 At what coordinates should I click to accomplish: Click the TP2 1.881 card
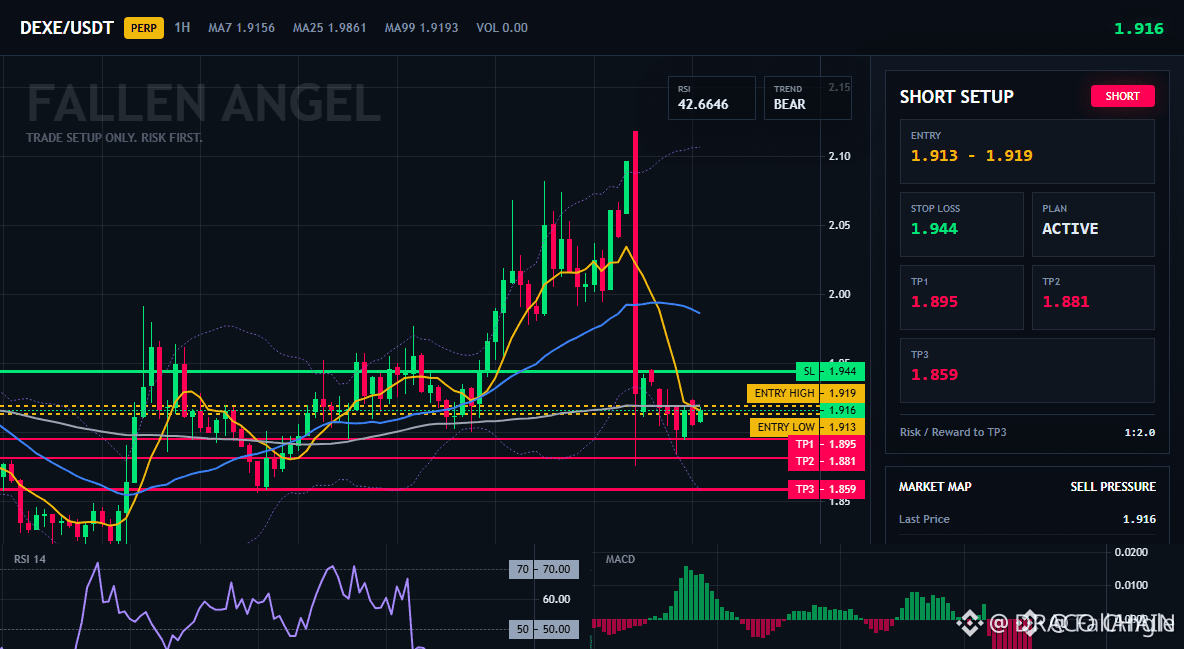click(1093, 297)
